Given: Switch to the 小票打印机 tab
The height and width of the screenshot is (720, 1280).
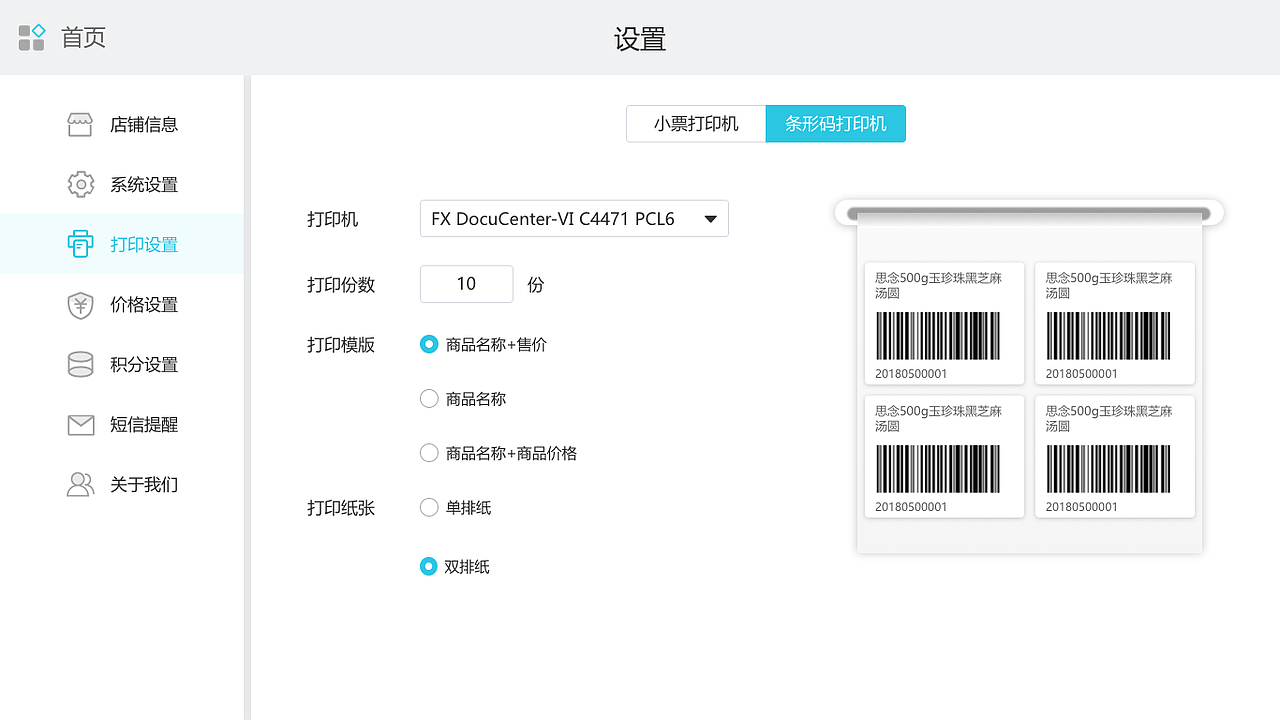Looking at the screenshot, I should [x=696, y=124].
